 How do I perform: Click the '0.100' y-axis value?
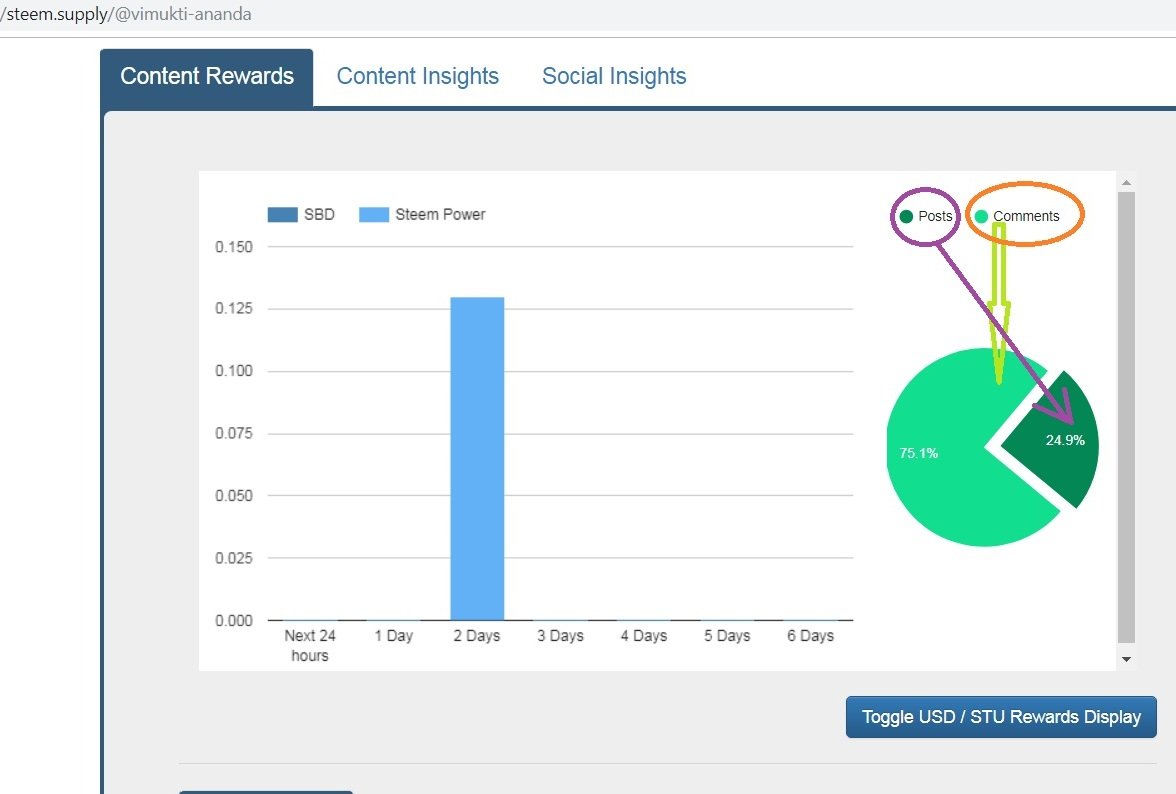234,370
